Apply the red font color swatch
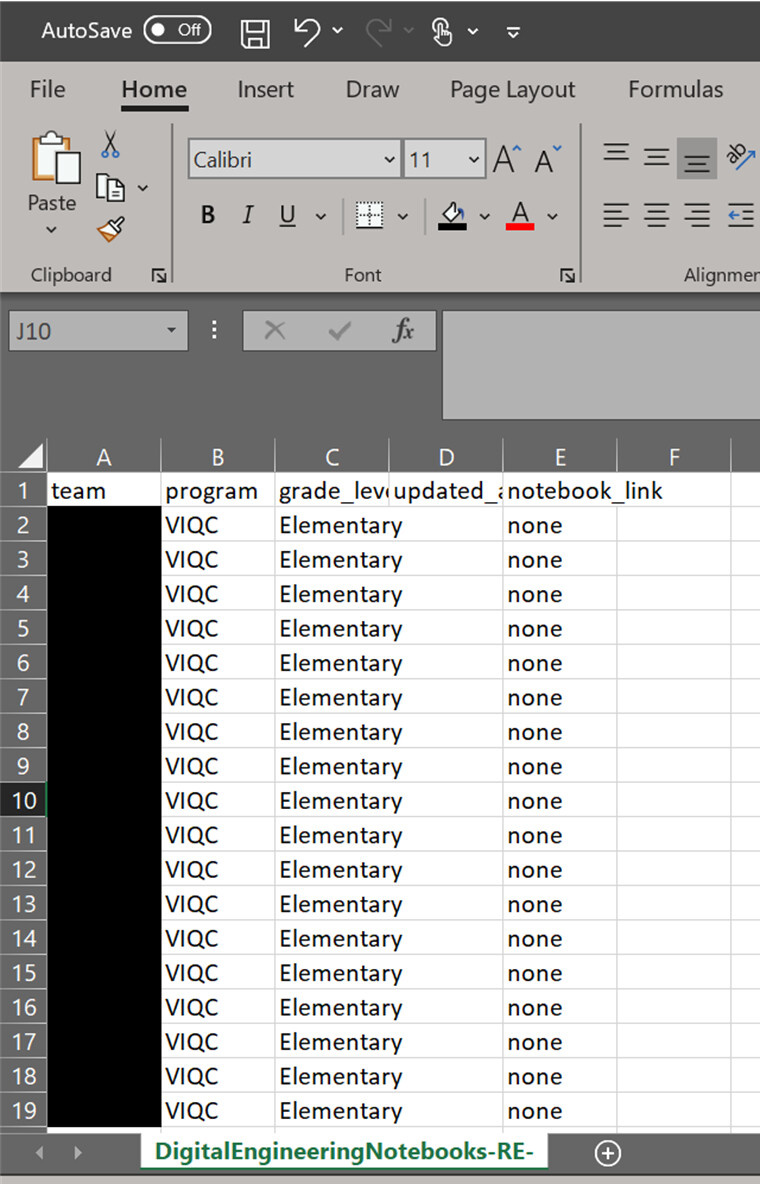 pyautogui.click(x=520, y=215)
